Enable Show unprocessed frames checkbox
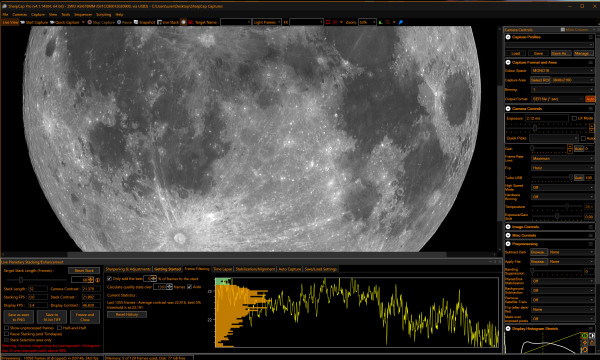The image size is (600, 360). [7, 328]
